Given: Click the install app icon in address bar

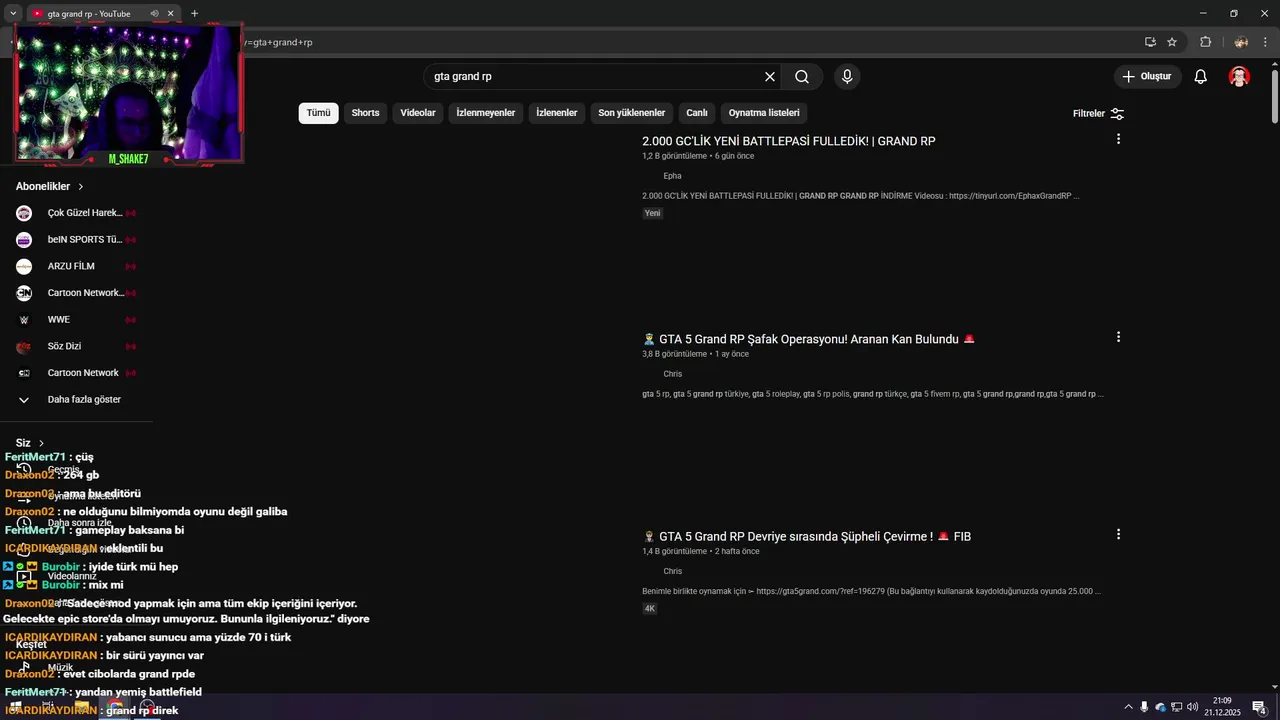Looking at the screenshot, I should coord(1150,42).
